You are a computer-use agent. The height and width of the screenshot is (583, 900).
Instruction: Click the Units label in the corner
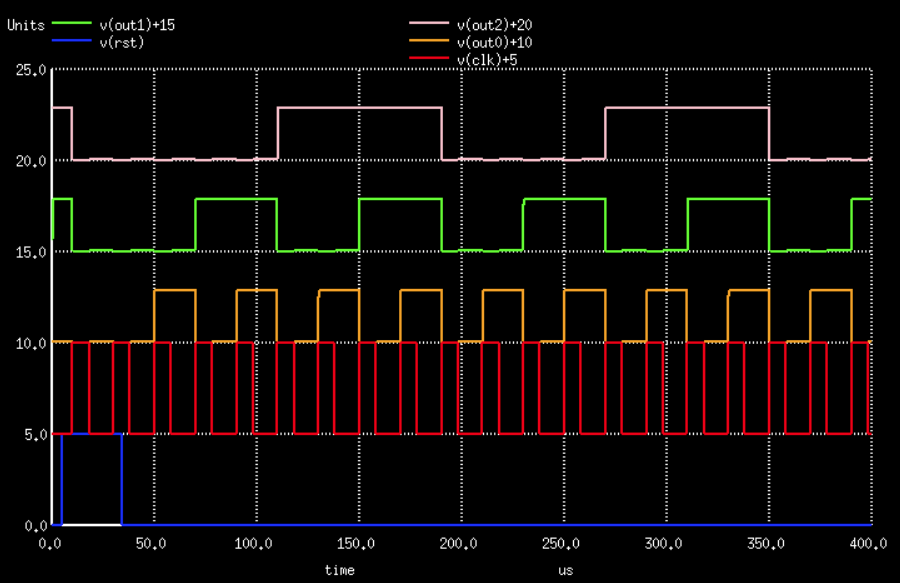(26, 25)
